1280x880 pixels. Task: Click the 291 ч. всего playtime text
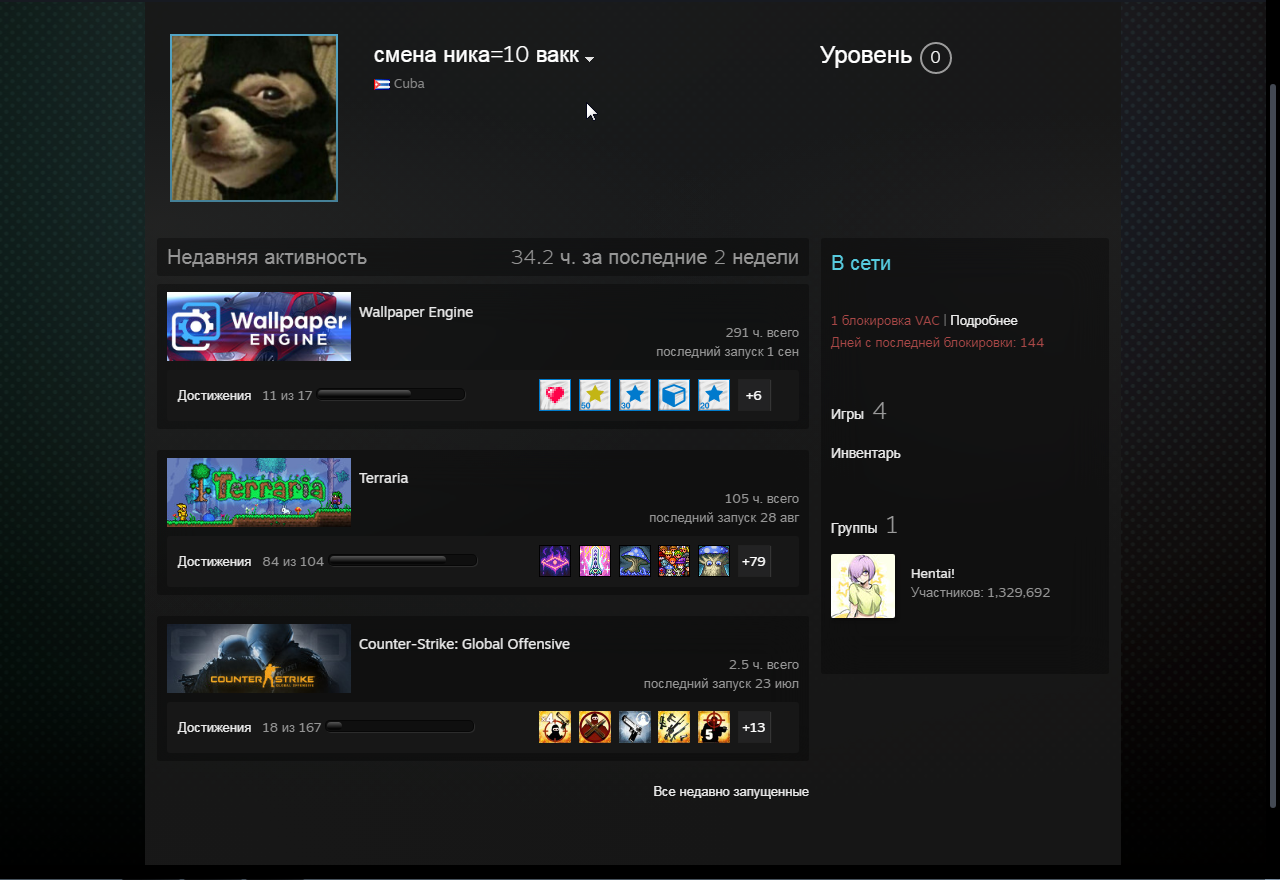tap(762, 333)
